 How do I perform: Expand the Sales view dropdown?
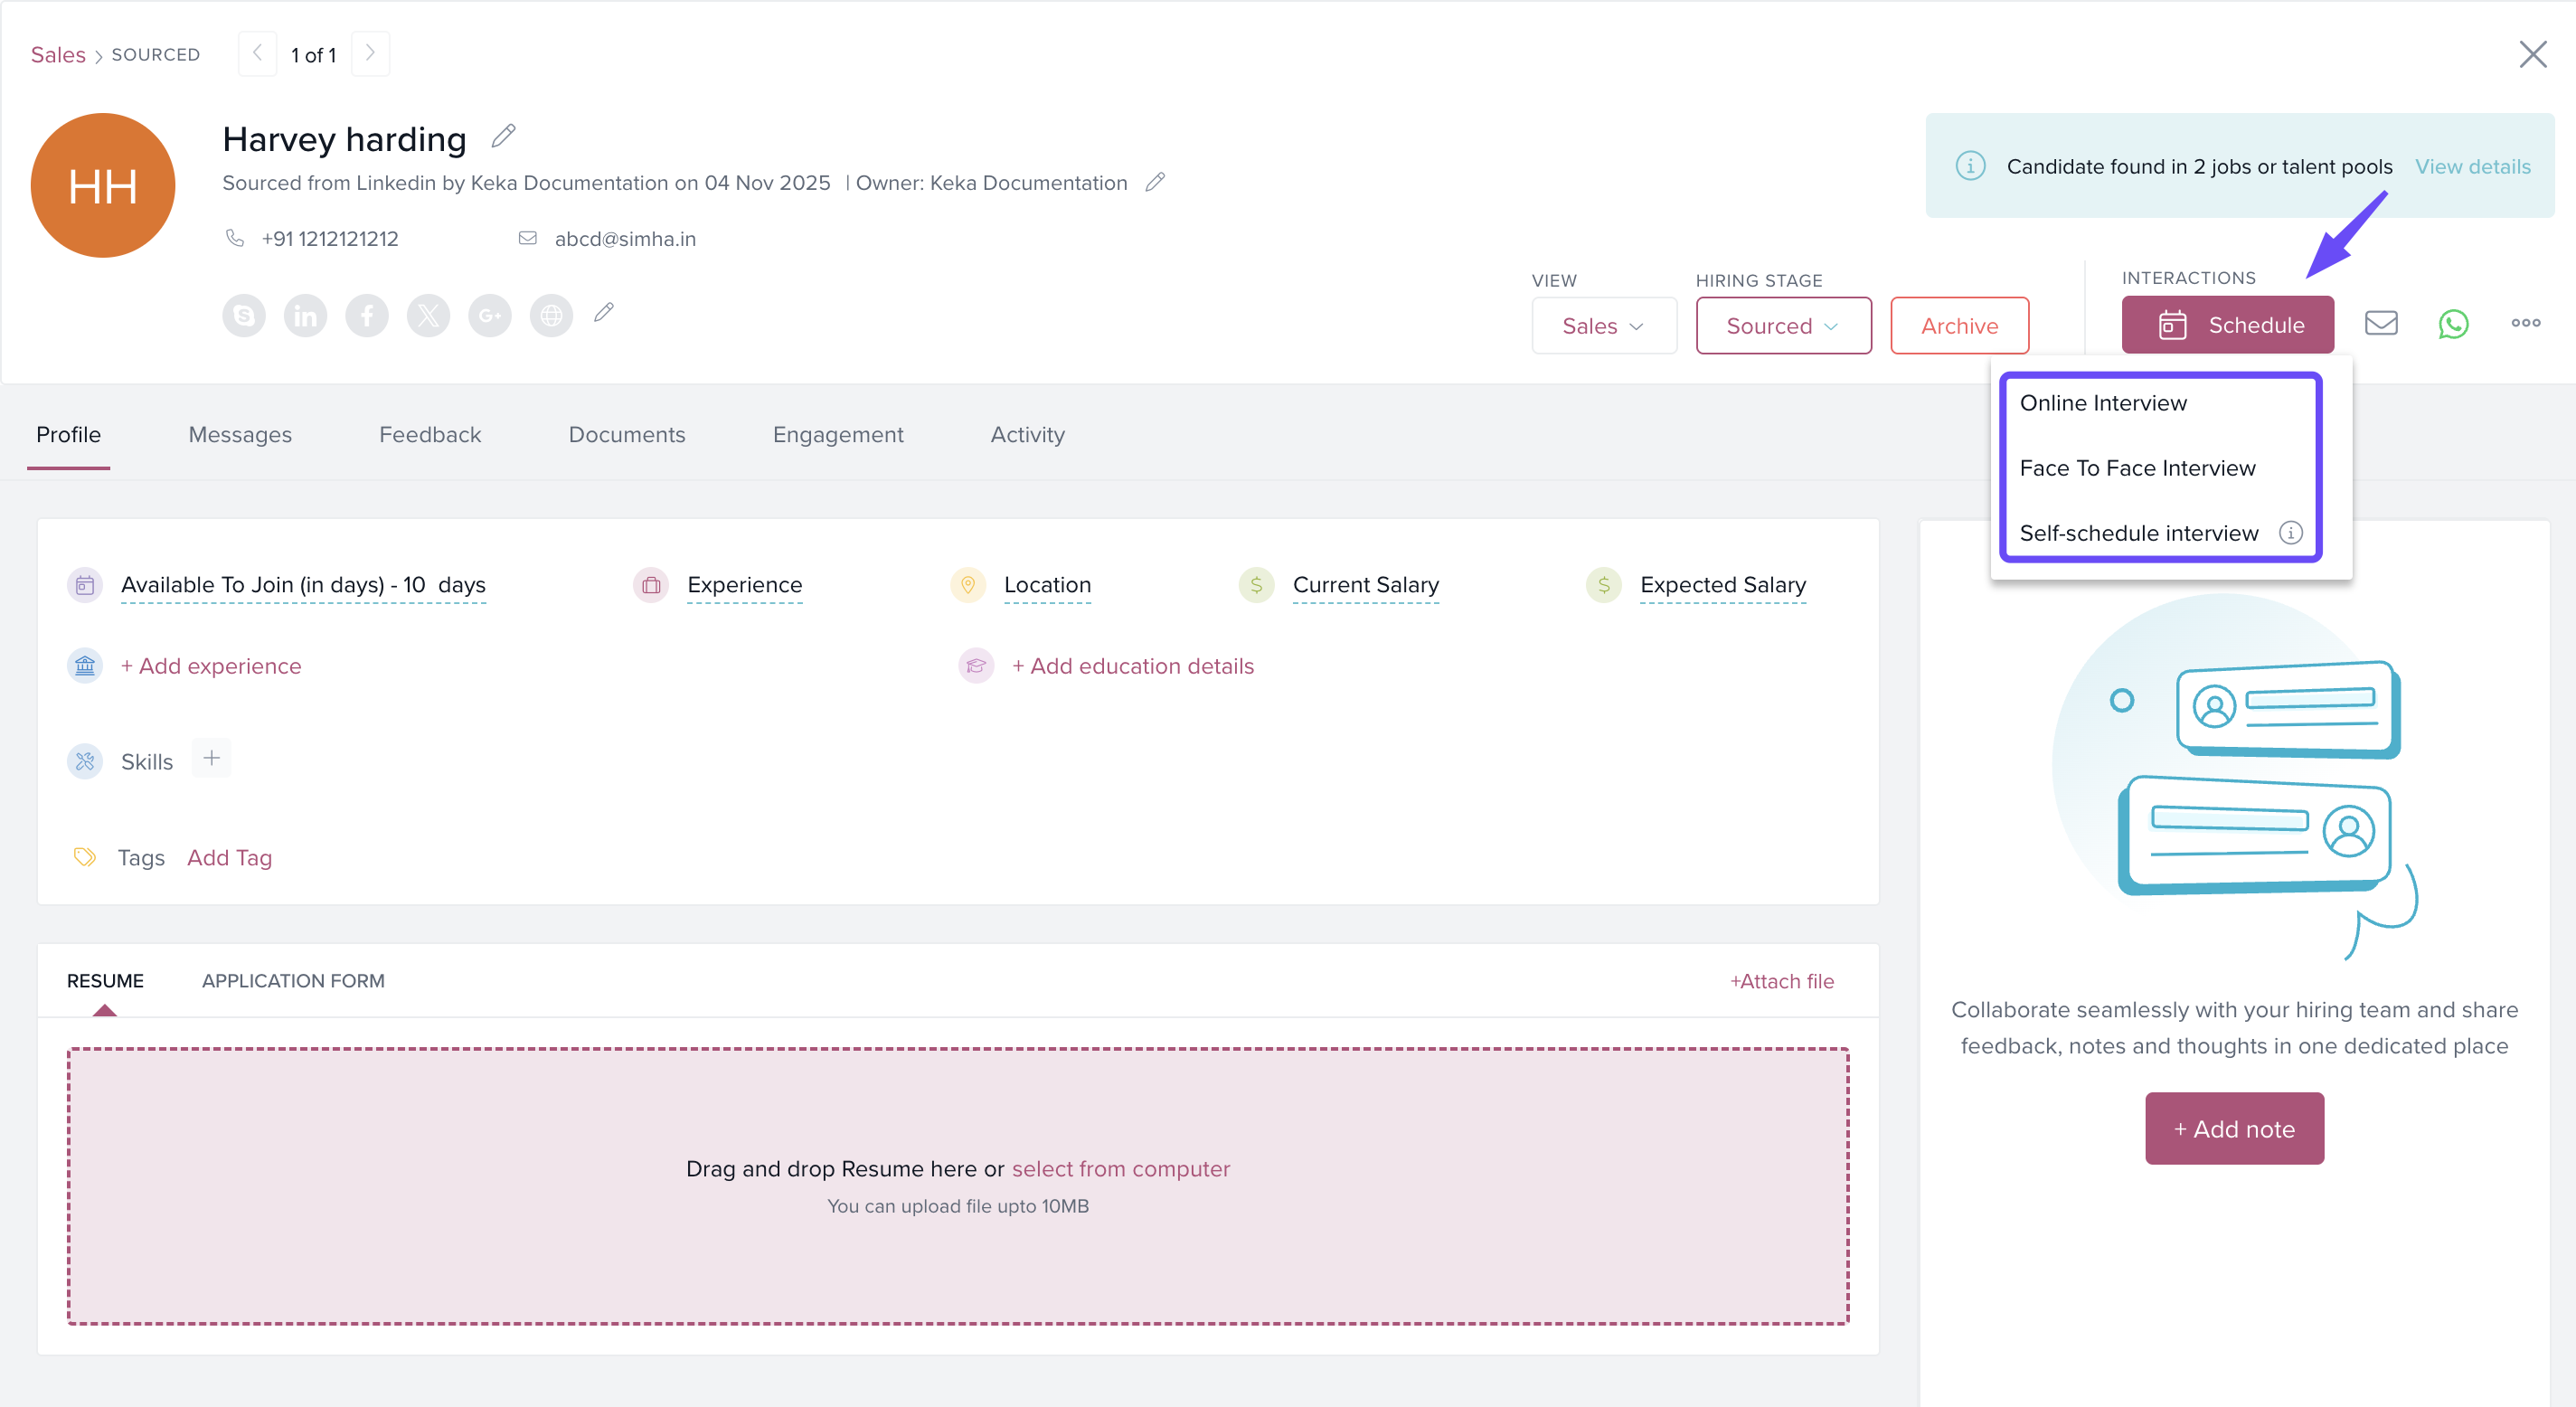1603,326
